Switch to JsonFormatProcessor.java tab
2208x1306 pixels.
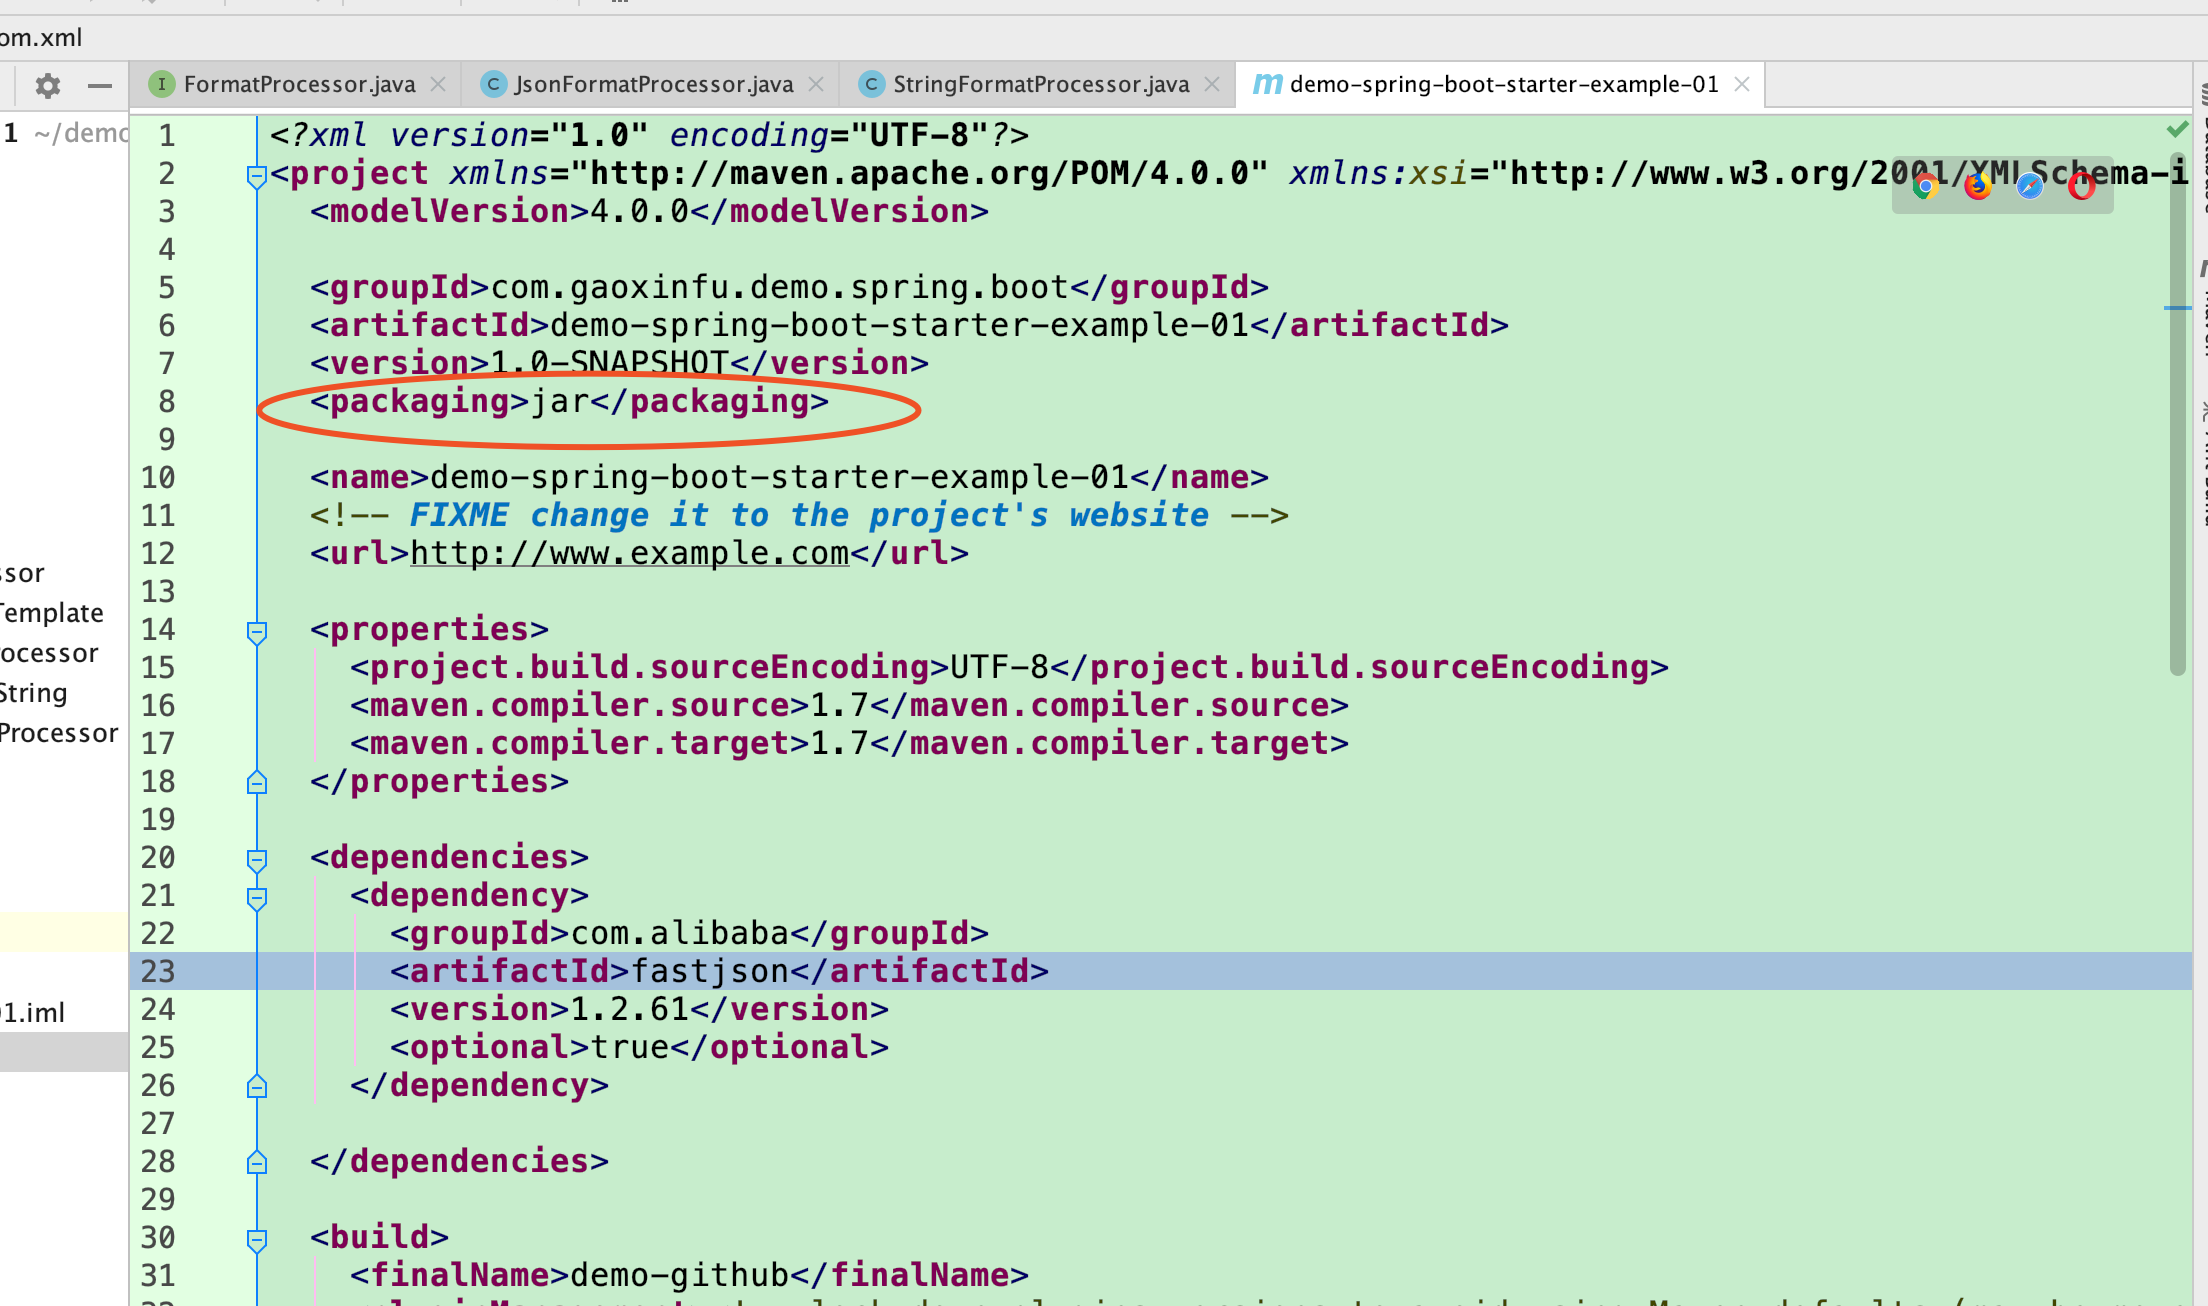click(653, 84)
